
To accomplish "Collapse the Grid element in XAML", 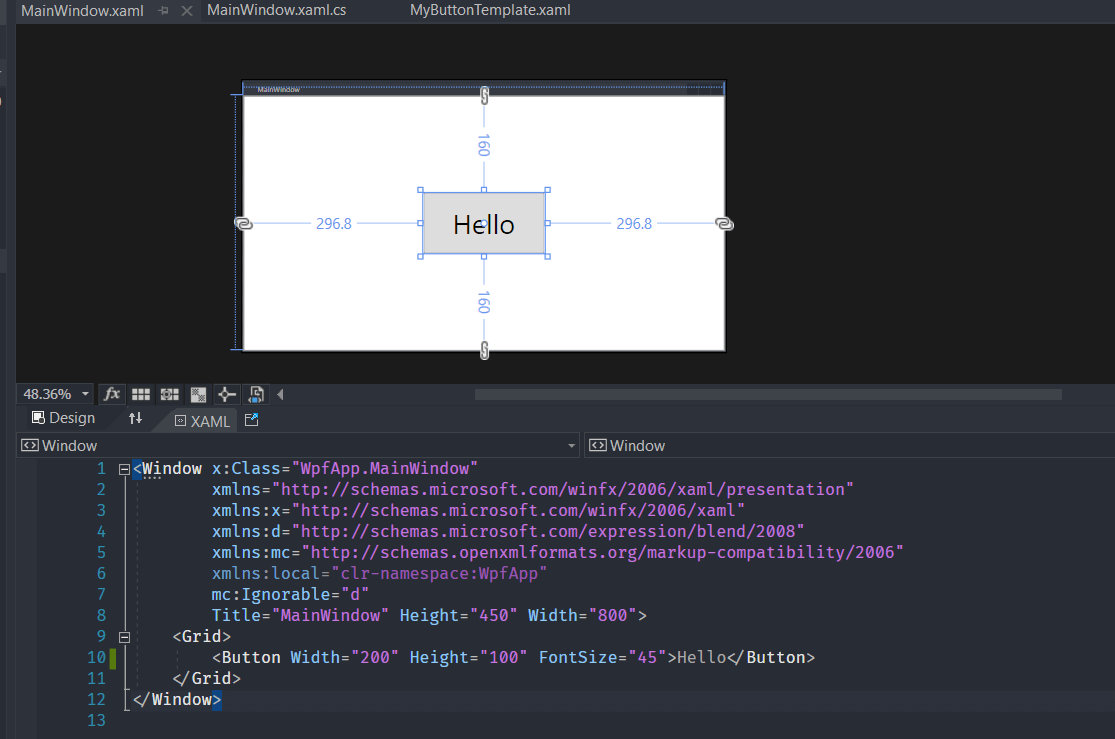I will click(x=125, y=636).
